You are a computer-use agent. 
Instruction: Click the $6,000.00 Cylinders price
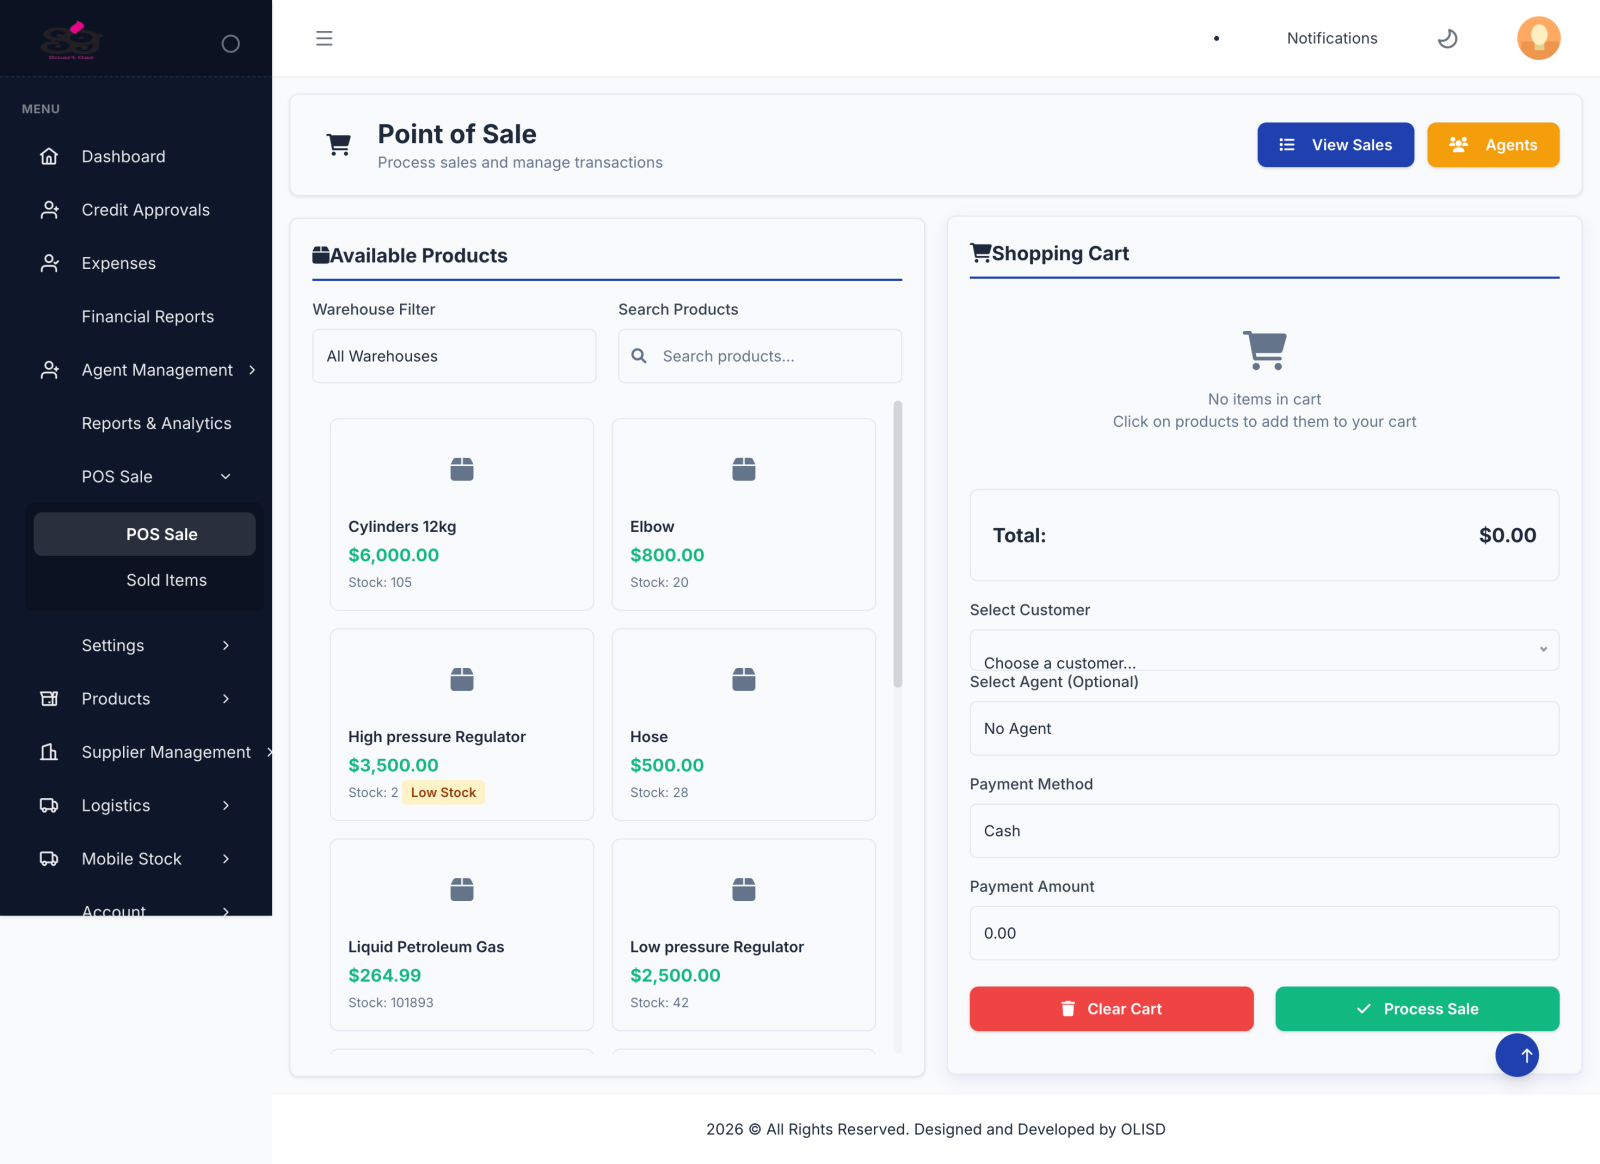click(x=394, y=555)
